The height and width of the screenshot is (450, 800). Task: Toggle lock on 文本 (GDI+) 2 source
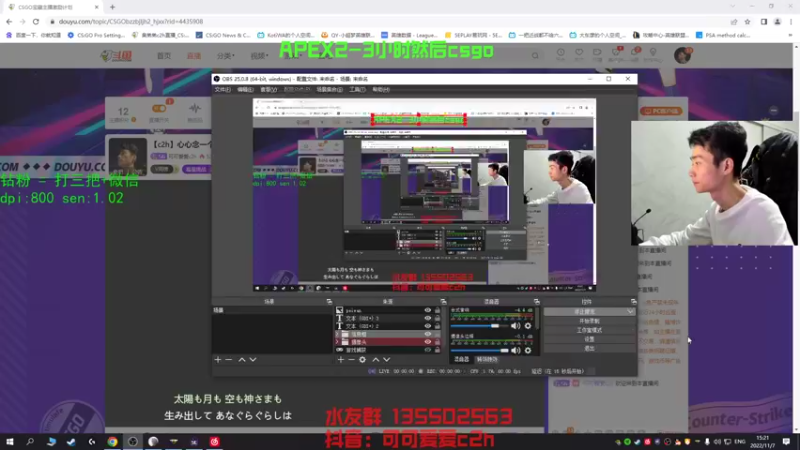437,326
